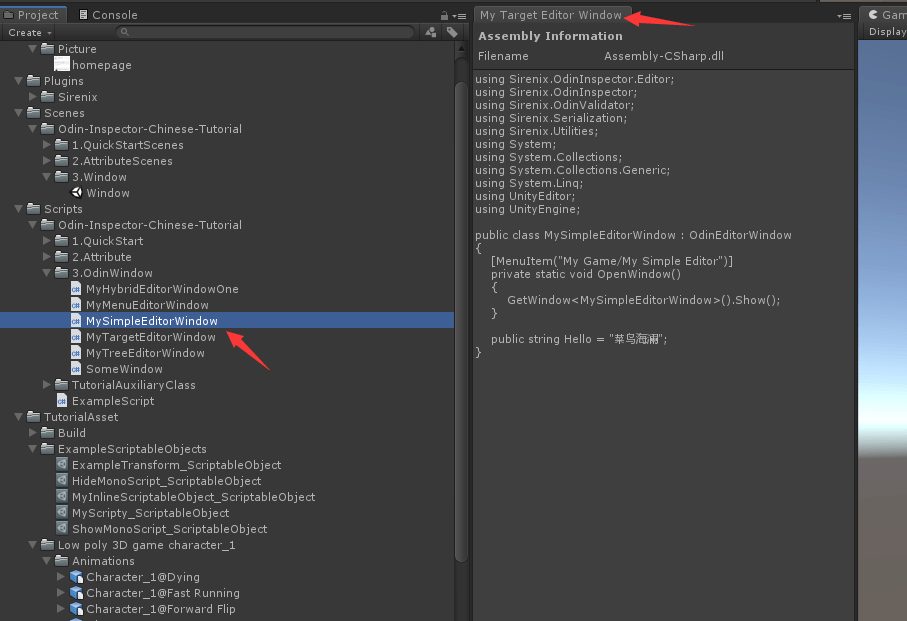Click the Project search field
The image size is (907, 621).
[265, 32]
